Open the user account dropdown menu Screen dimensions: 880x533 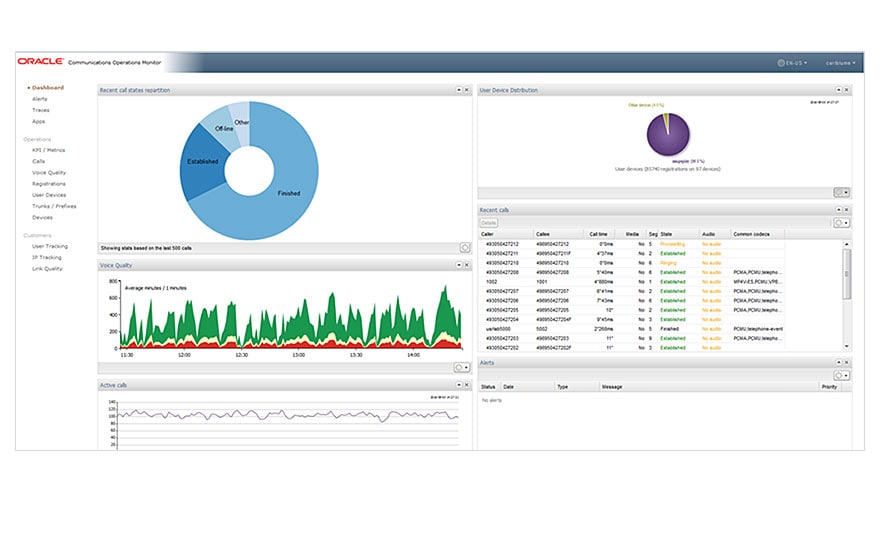[841, 63]
